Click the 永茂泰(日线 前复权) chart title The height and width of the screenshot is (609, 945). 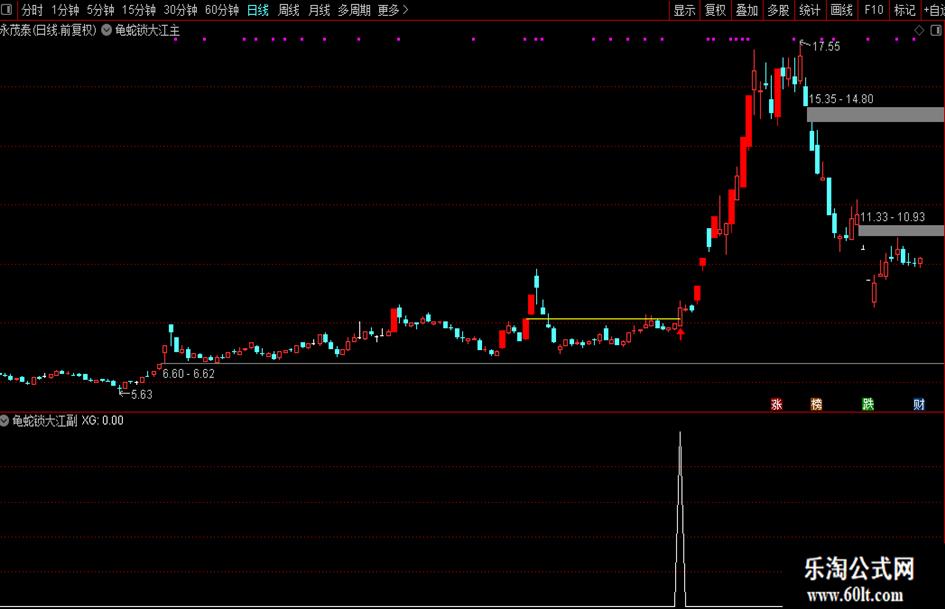click(48, 30)
